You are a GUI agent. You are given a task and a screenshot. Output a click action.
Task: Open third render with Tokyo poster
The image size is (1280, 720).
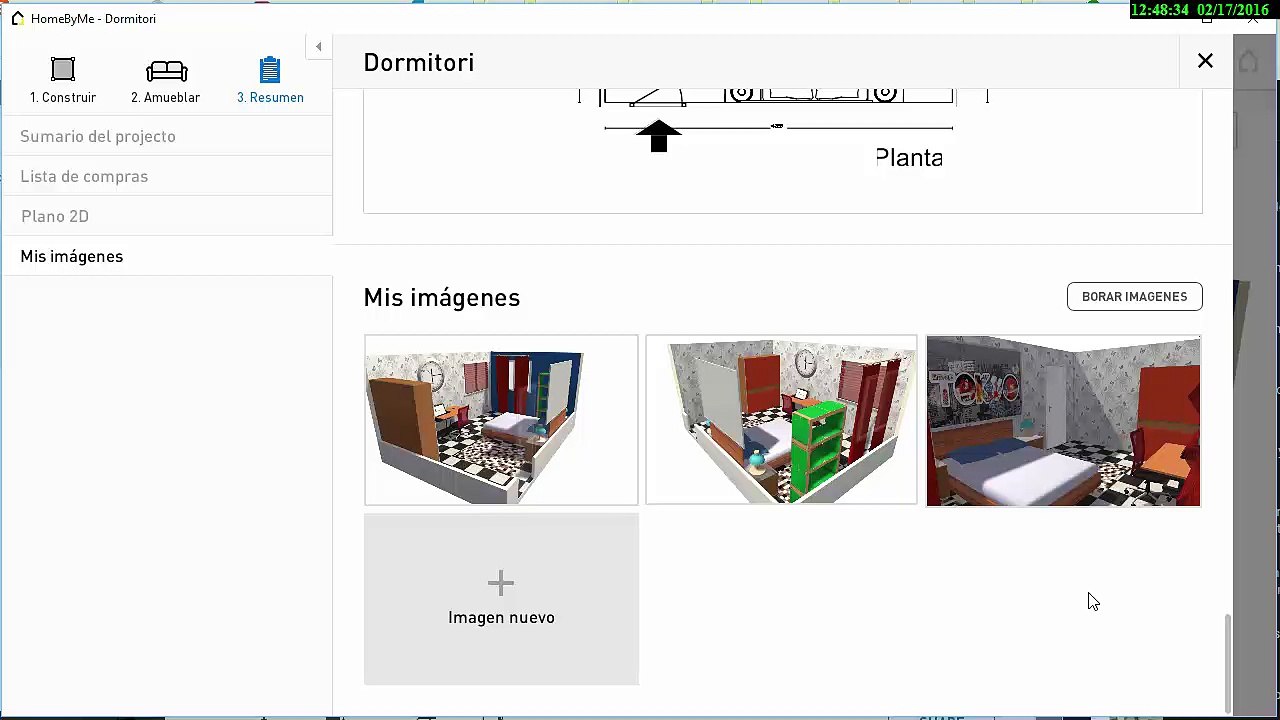coord(1063,421)
